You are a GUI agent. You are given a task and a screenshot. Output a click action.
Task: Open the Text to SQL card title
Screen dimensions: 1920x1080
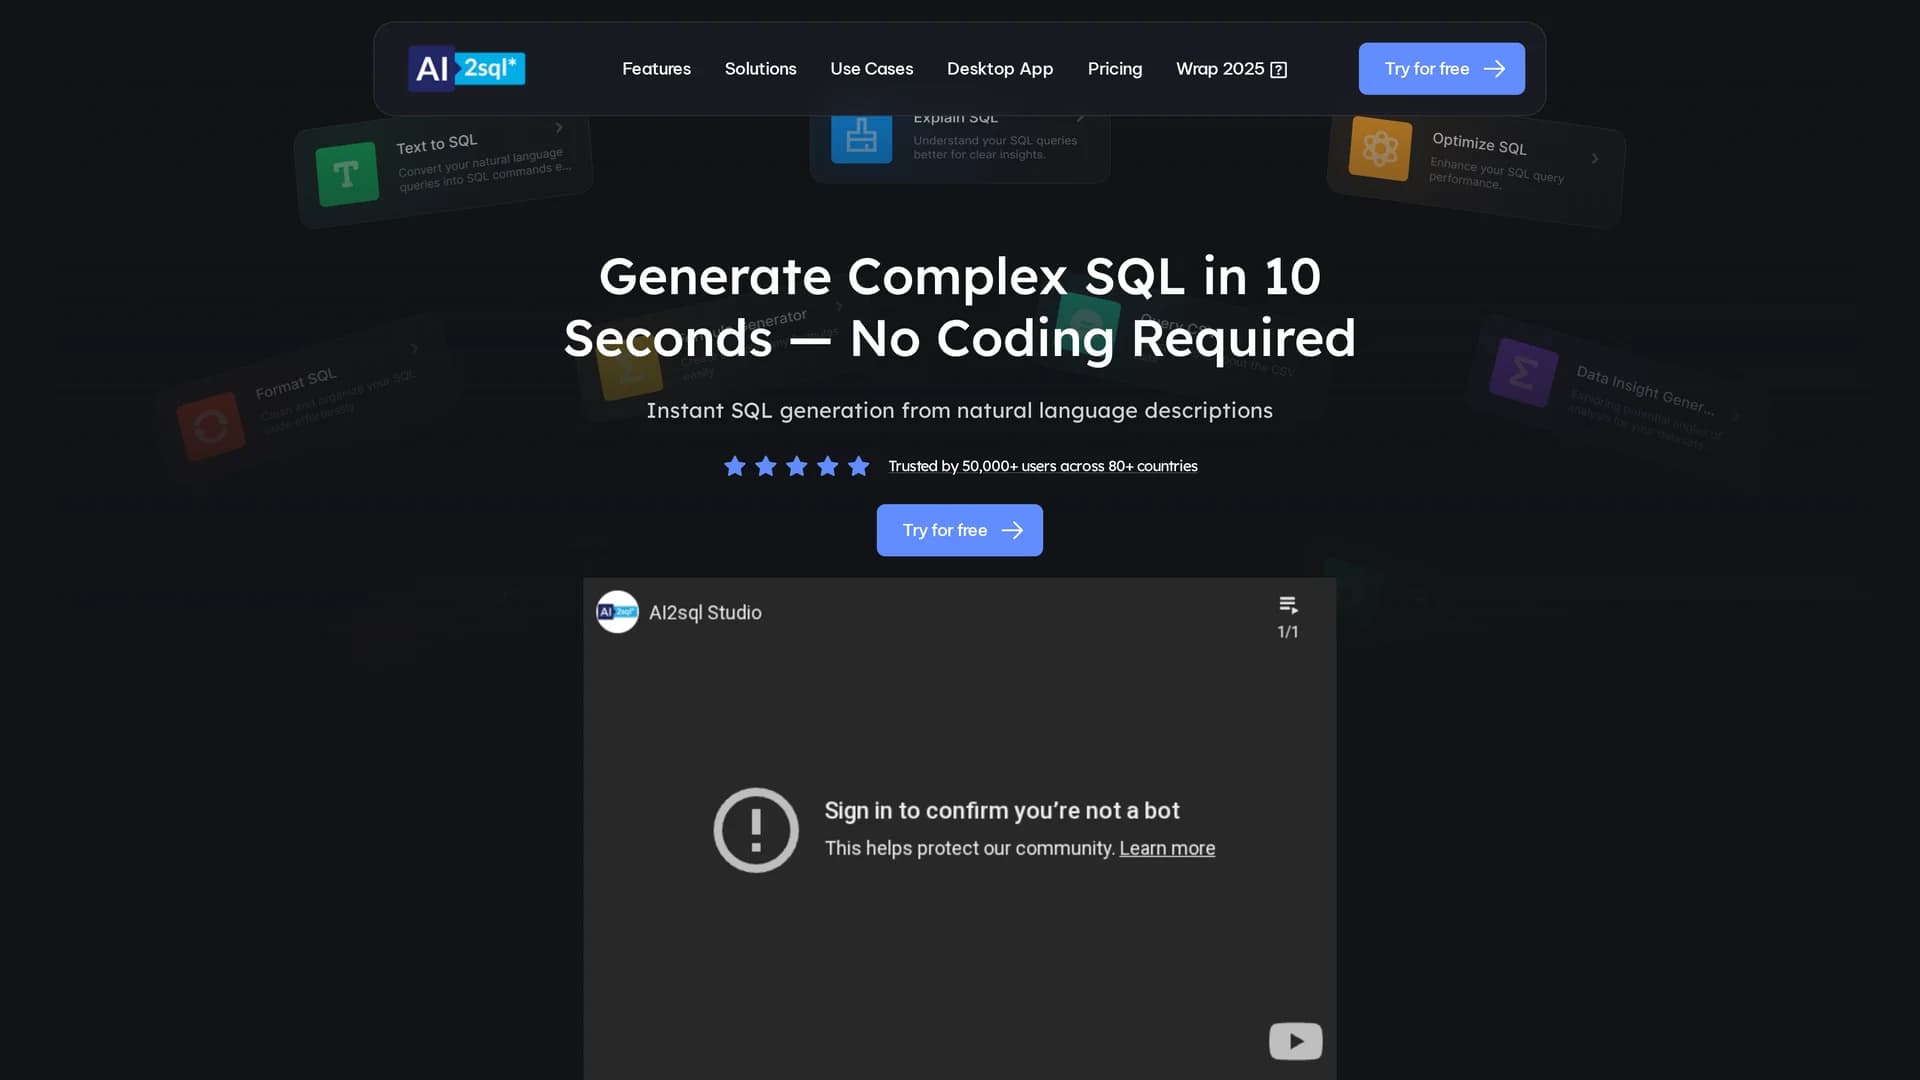437,144
